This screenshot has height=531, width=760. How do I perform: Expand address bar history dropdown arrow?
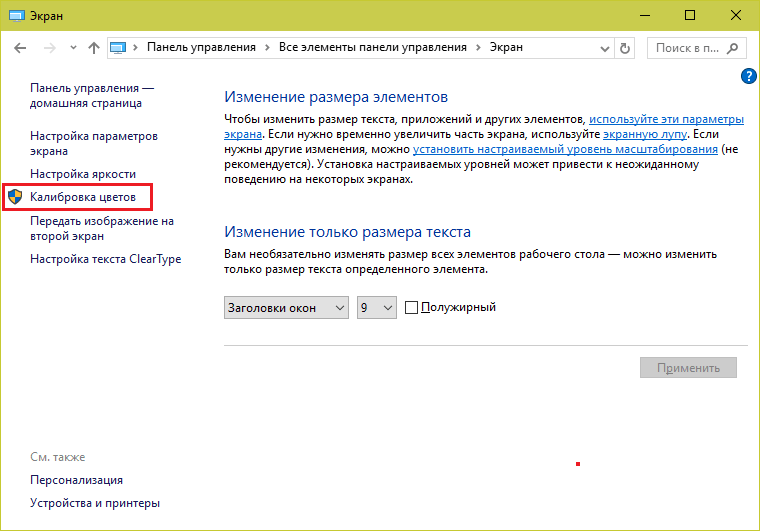click(604, 48)
